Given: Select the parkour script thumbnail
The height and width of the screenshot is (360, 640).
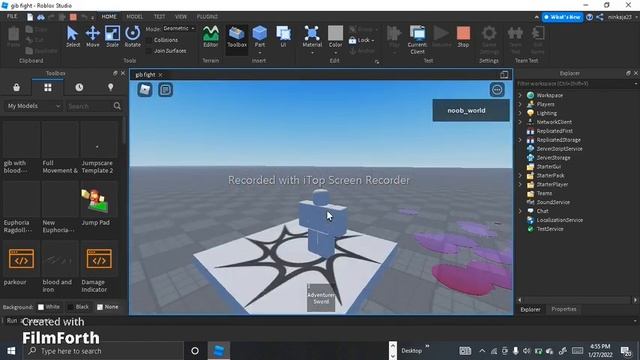Looking at the screenshot, I should coord(21,259).
